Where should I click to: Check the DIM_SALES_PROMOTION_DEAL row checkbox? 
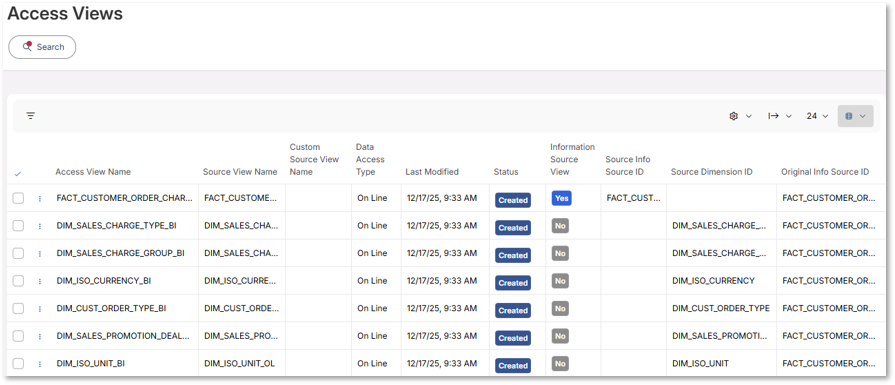click(x=18, y=336)
